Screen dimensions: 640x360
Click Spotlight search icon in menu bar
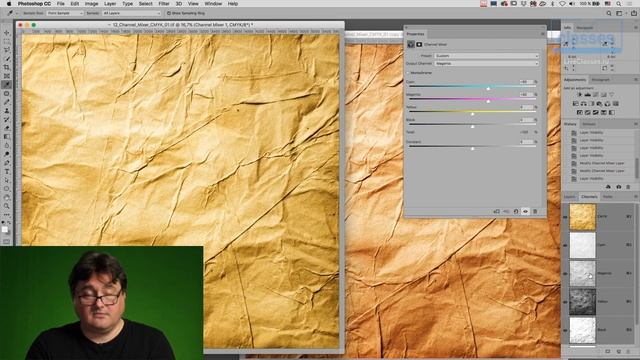tap(619, 4)
